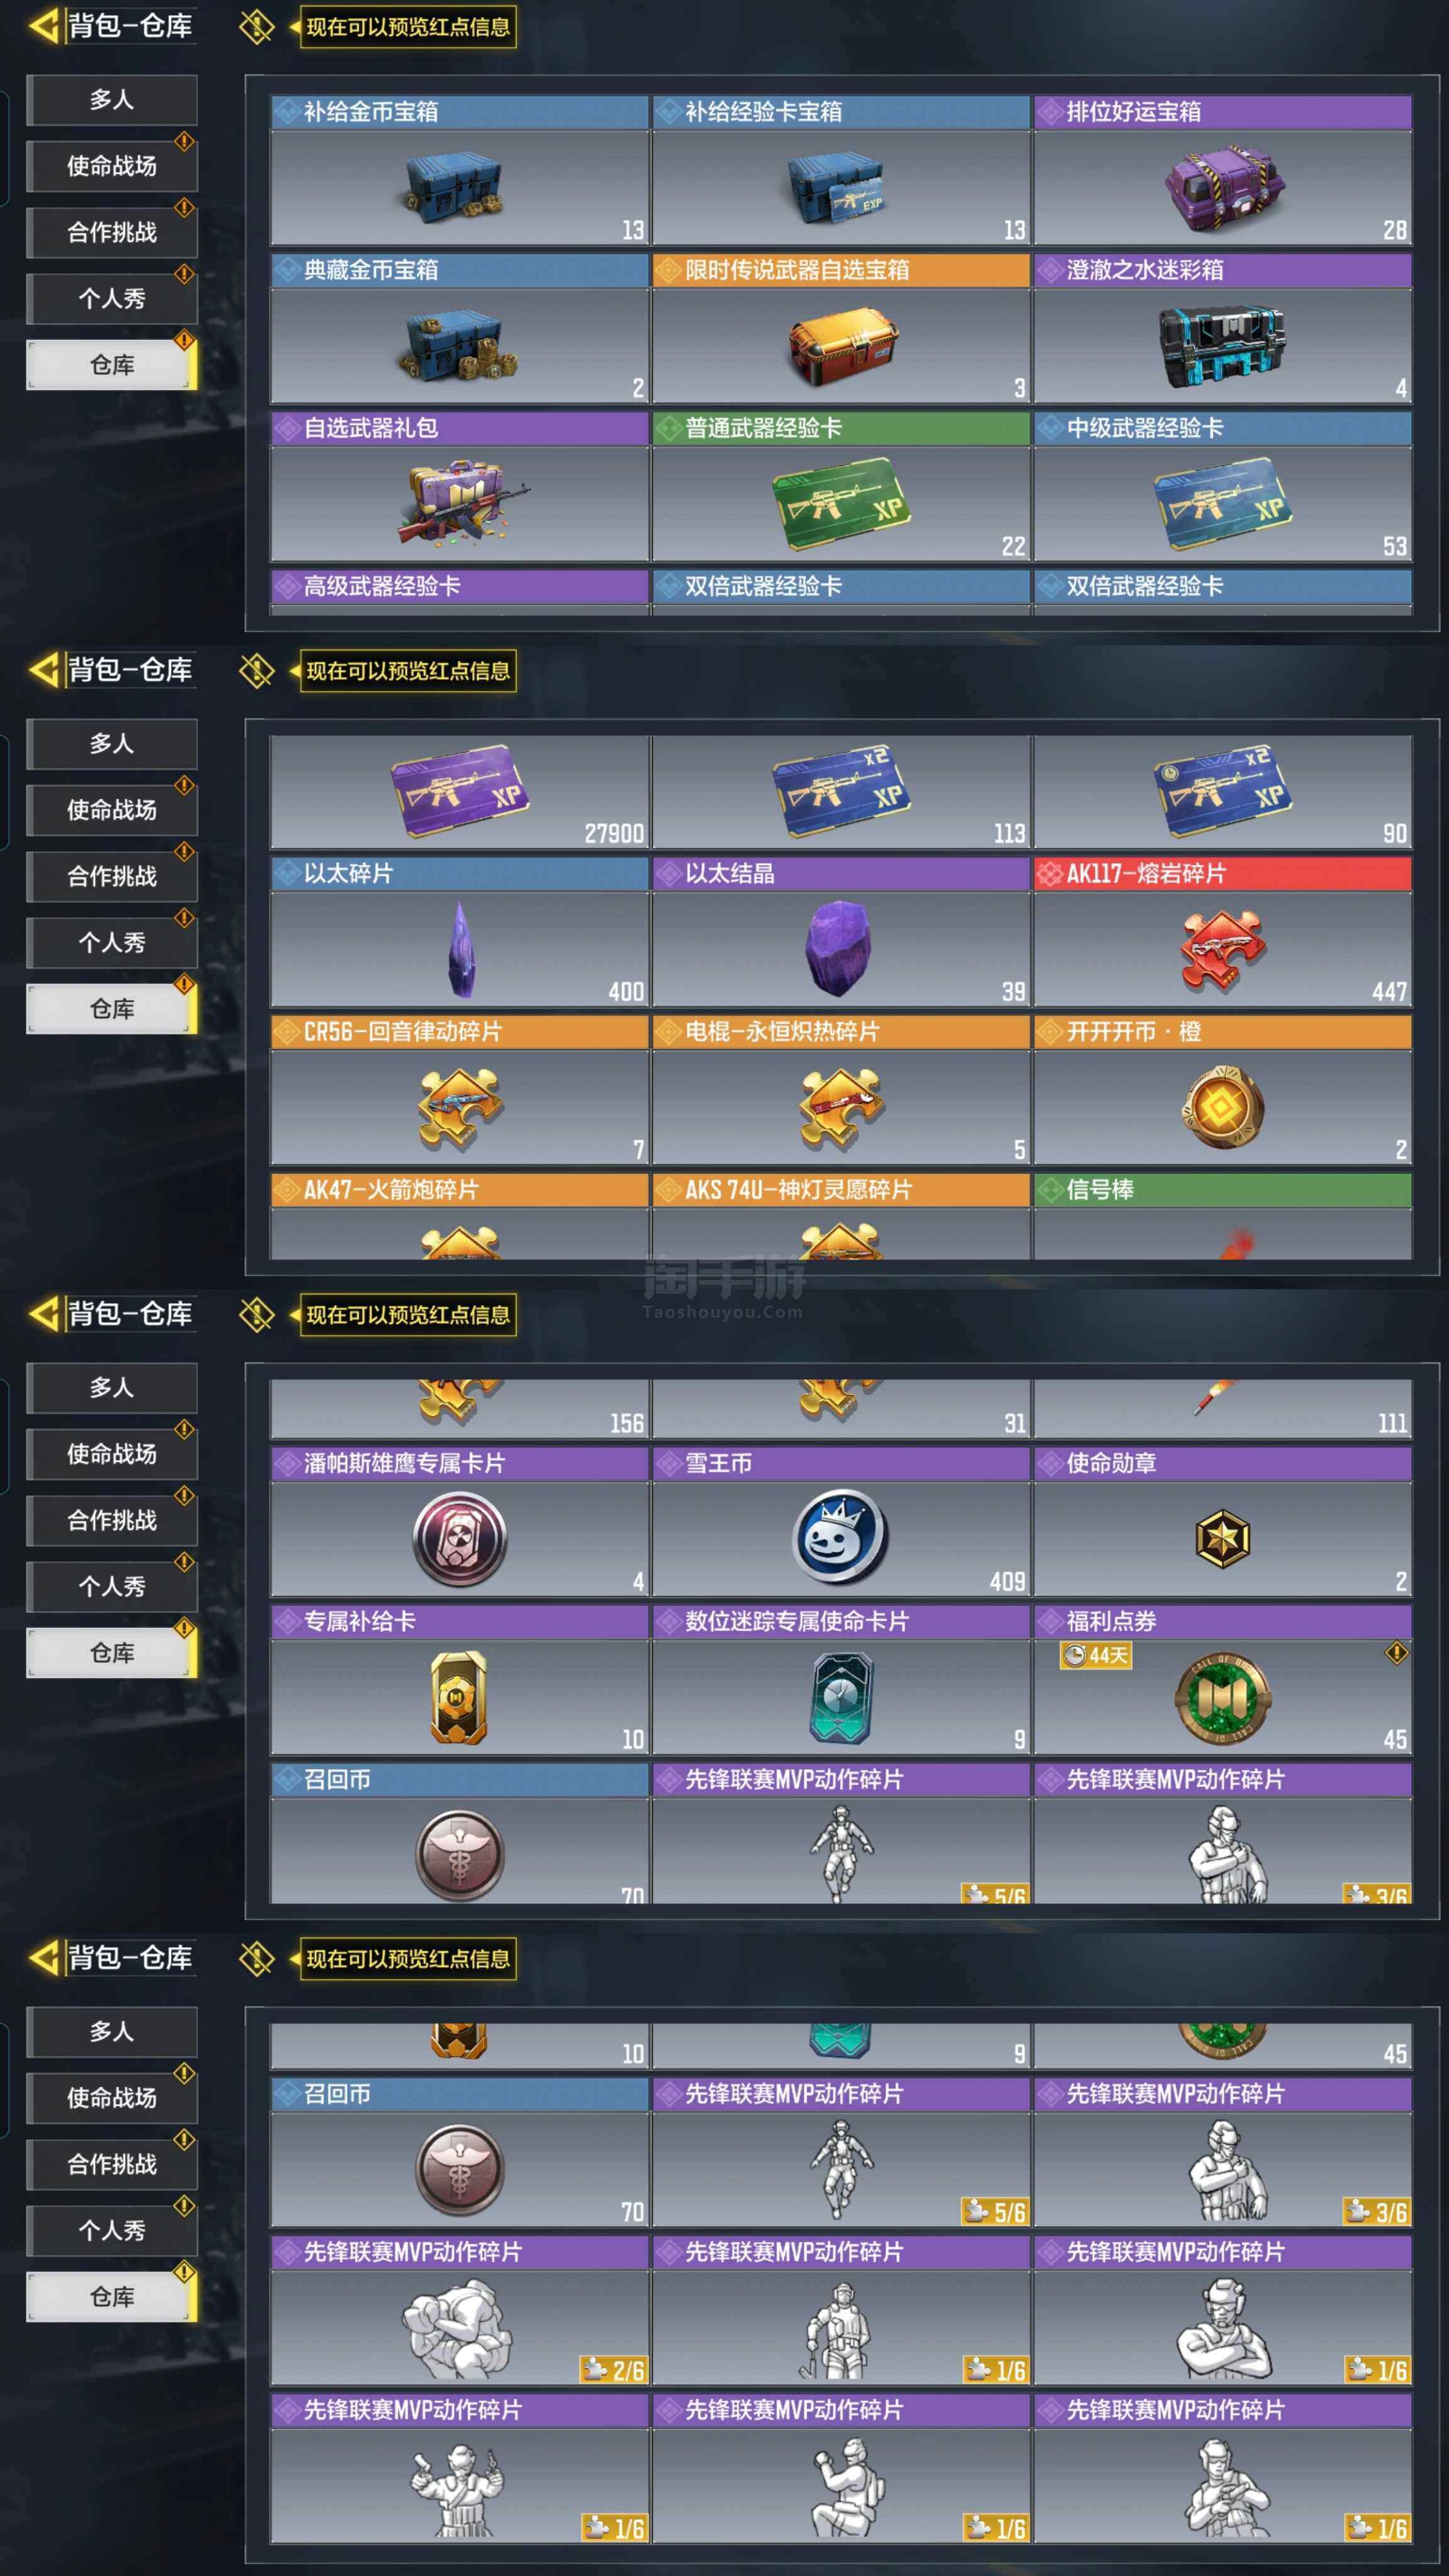Open the red AK117-熔岩碎片 puzzle piece
Screen dimensions: 1449x2576
pyautogui.click(x=1222, y=949)
